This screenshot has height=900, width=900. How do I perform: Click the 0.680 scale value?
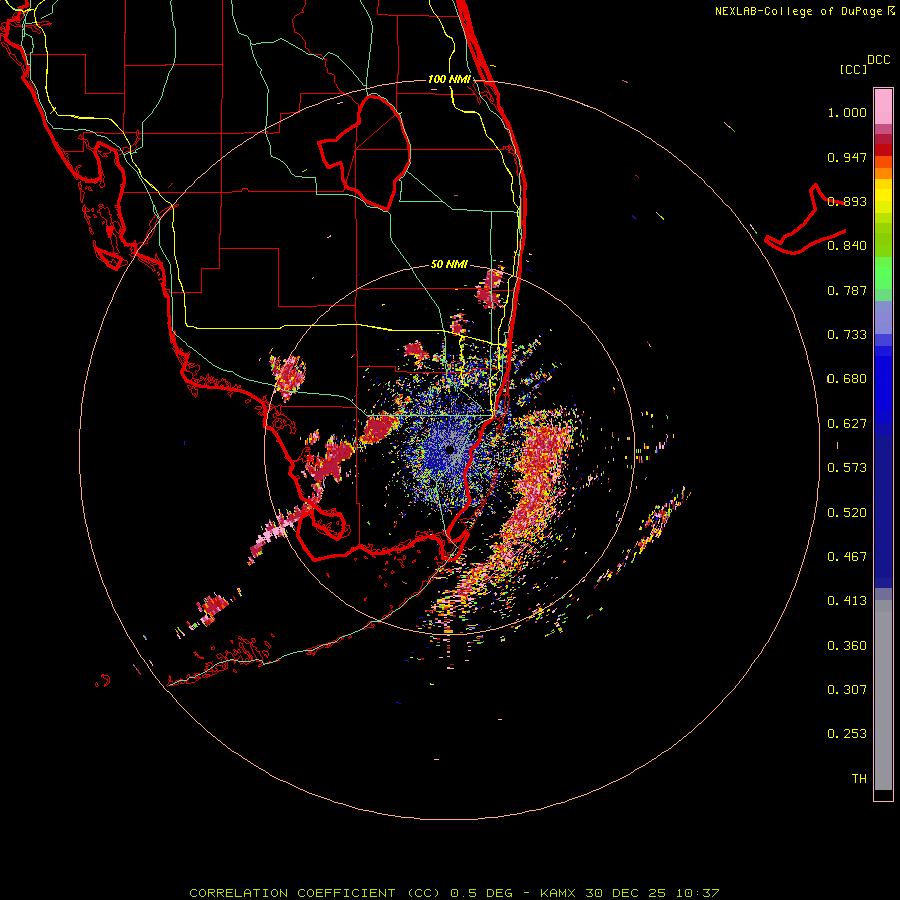click(x=847, y=379)
